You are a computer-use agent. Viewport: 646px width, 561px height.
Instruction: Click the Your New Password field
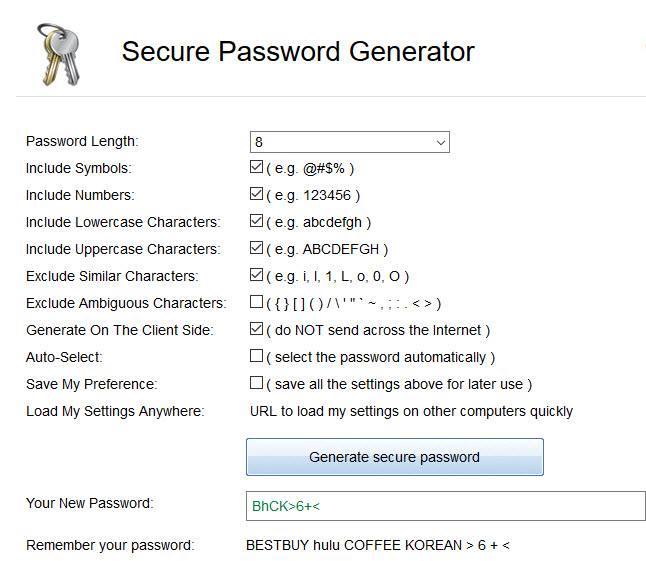(x=446, y=506)
